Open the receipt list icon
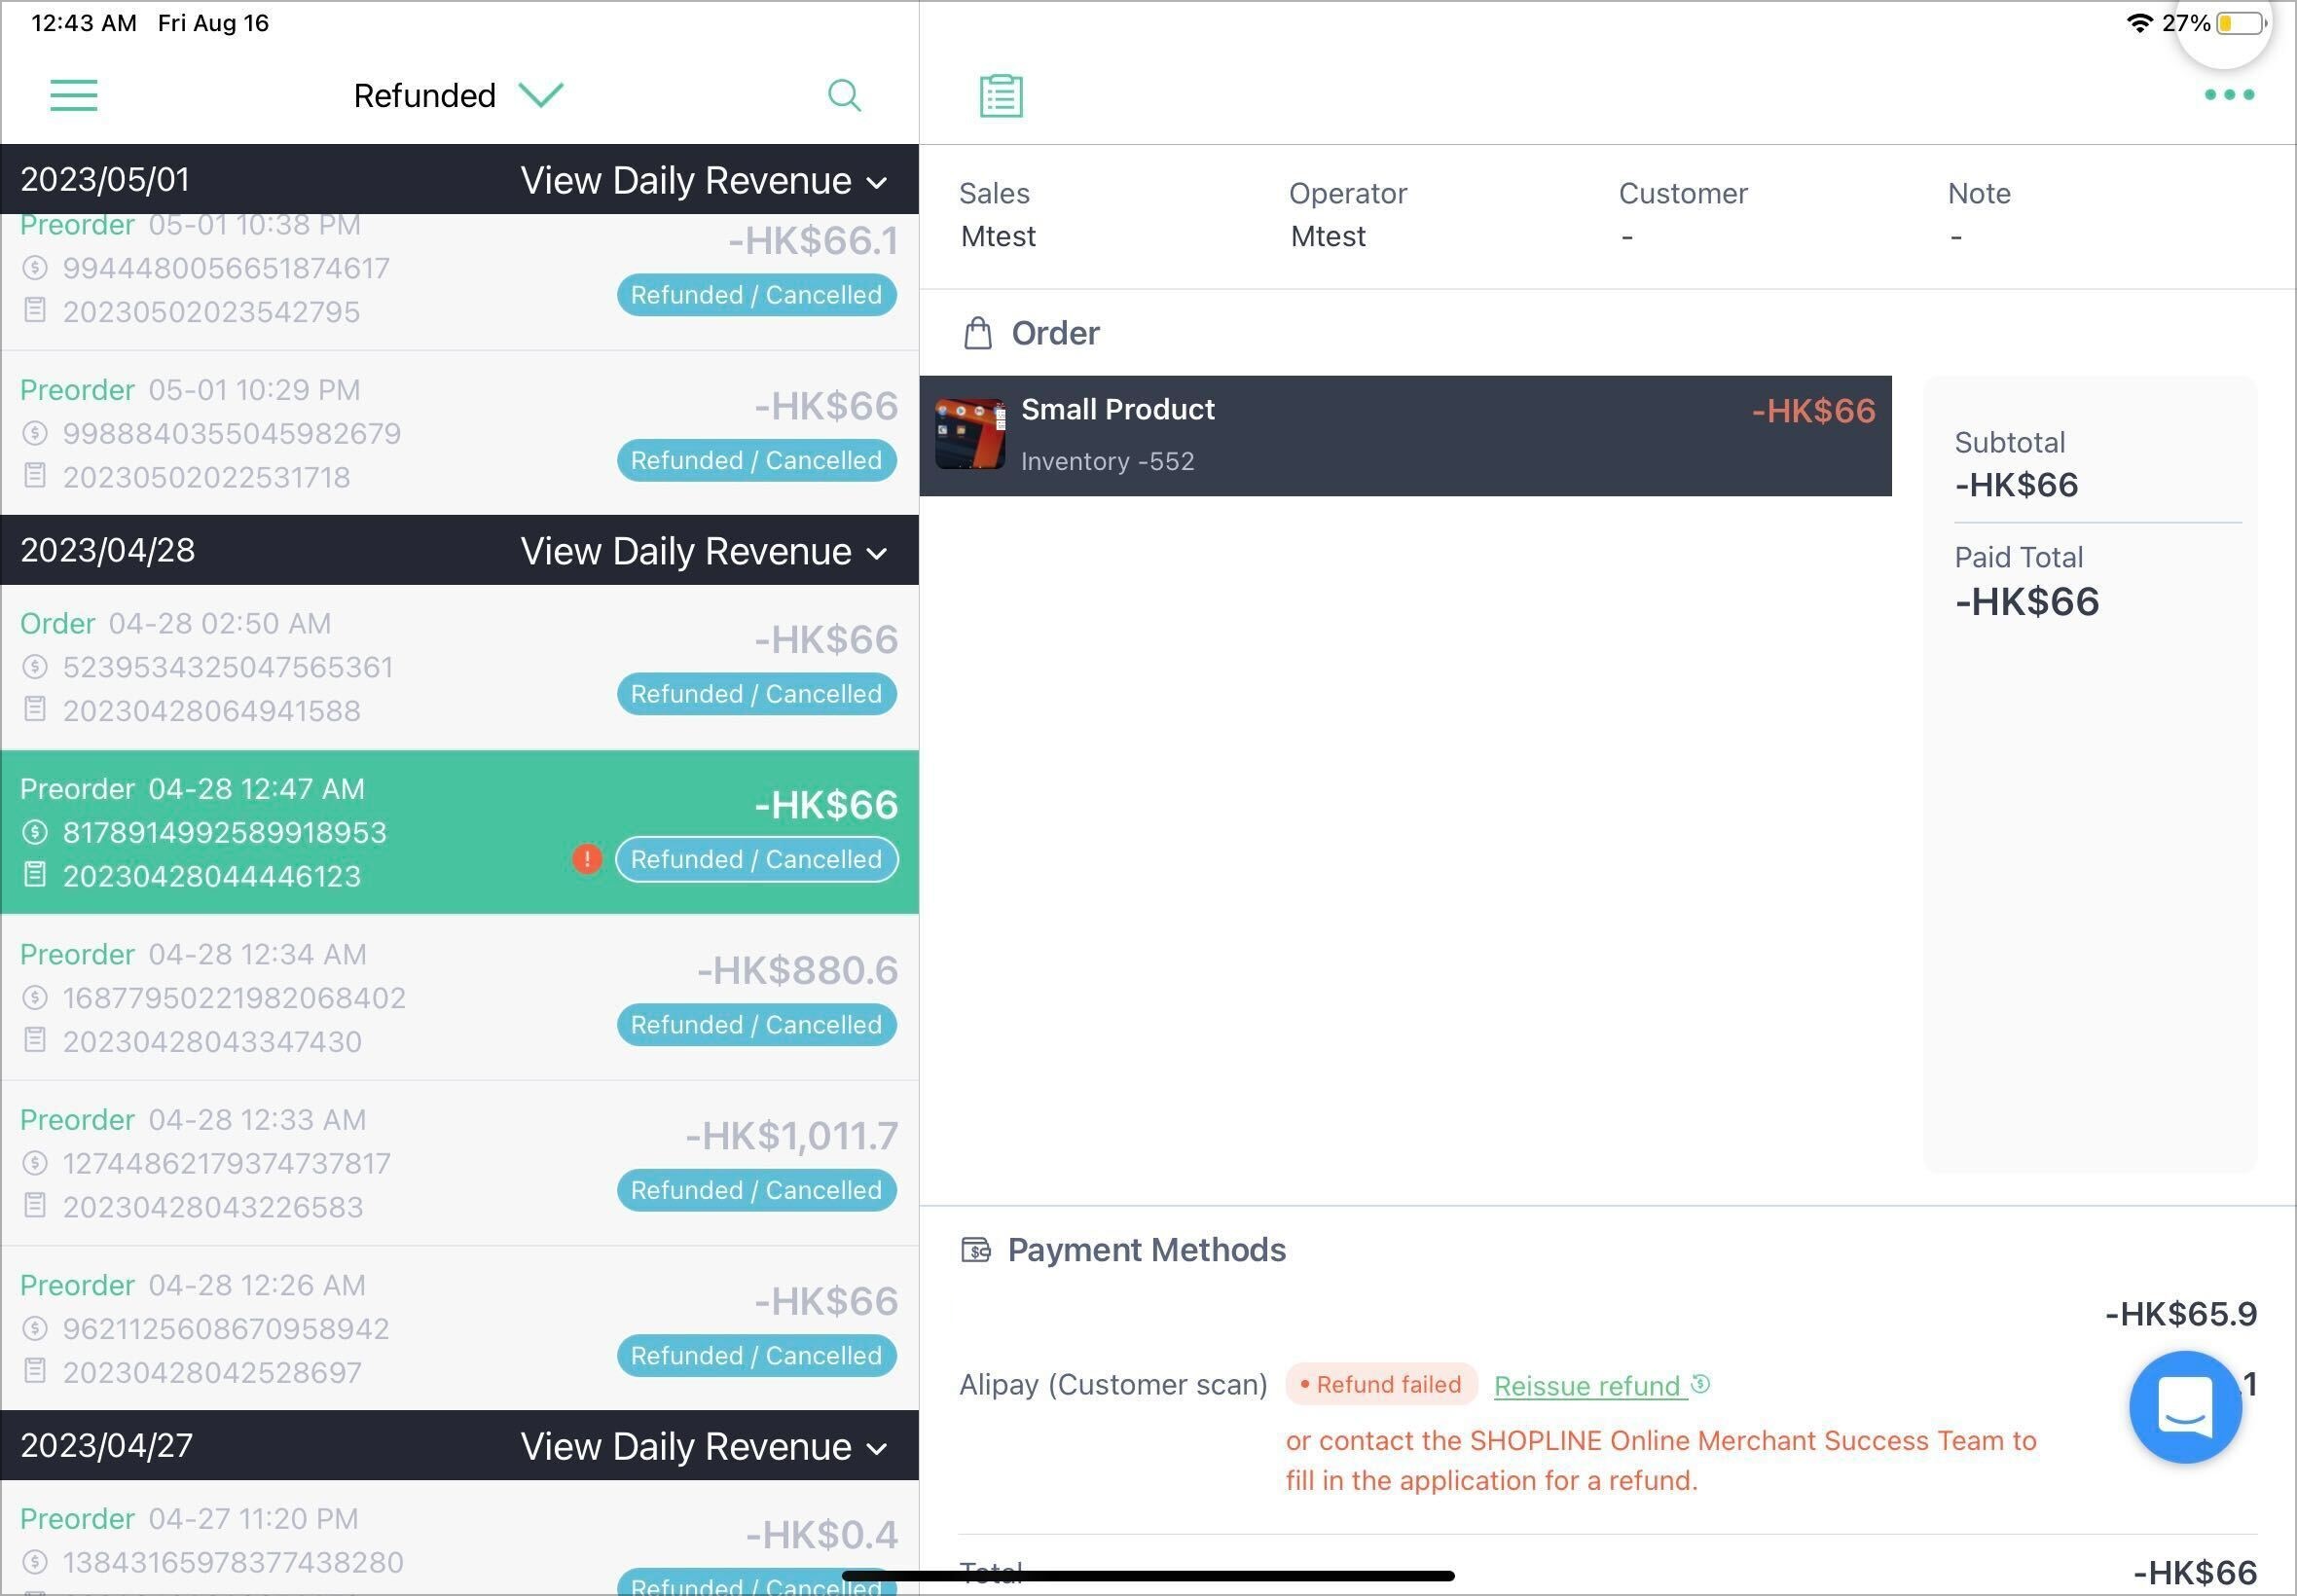This screenshot has width=2297, height=1596. (x=1001, y=95)
